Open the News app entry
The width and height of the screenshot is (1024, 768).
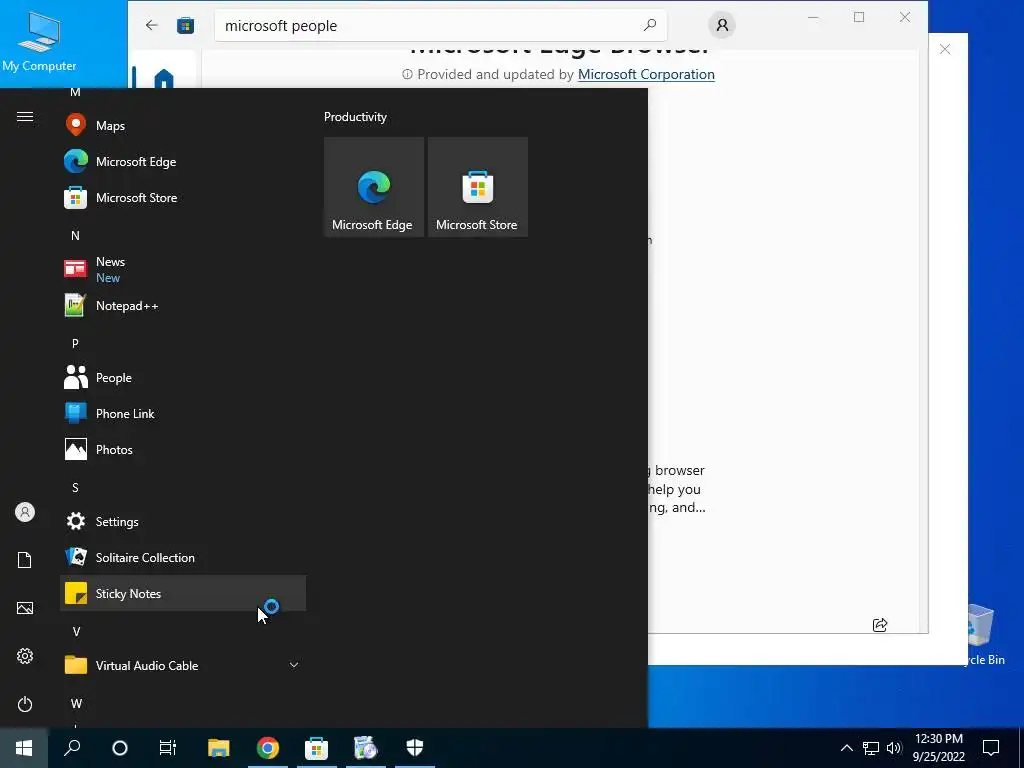[183, 269]
